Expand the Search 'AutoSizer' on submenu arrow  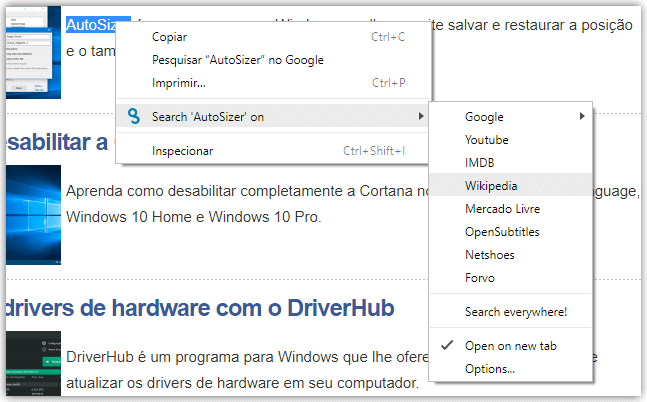point(421,117)
